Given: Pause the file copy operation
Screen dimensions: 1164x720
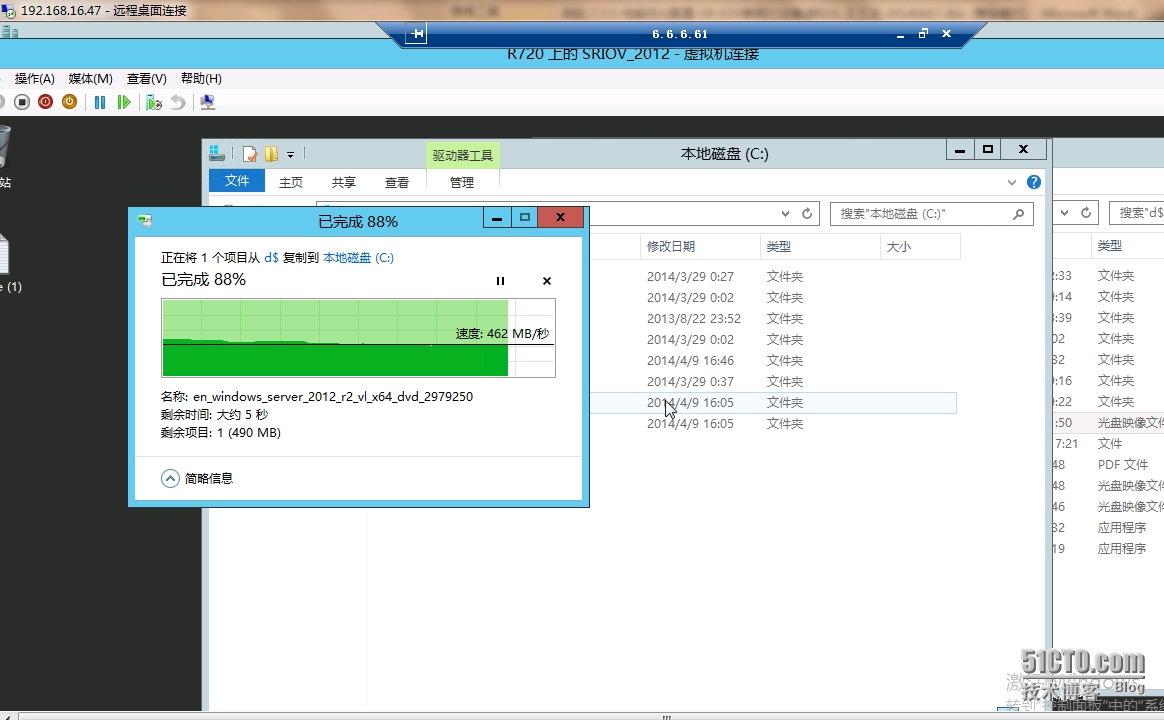Looking at the screenshot, I should [x=500, y=281].
